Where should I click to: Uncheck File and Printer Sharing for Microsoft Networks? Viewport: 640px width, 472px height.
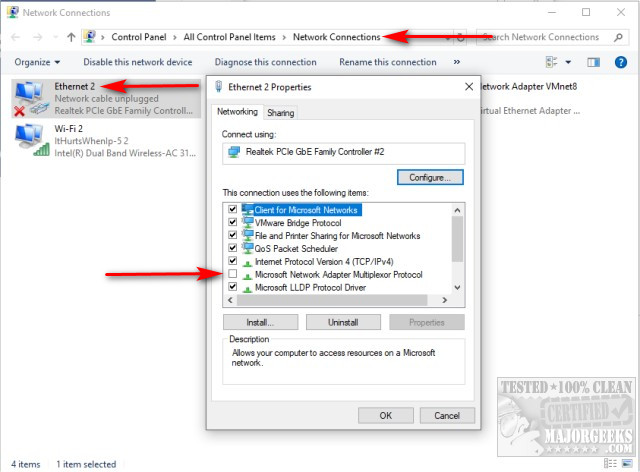(x=233, y=235)
